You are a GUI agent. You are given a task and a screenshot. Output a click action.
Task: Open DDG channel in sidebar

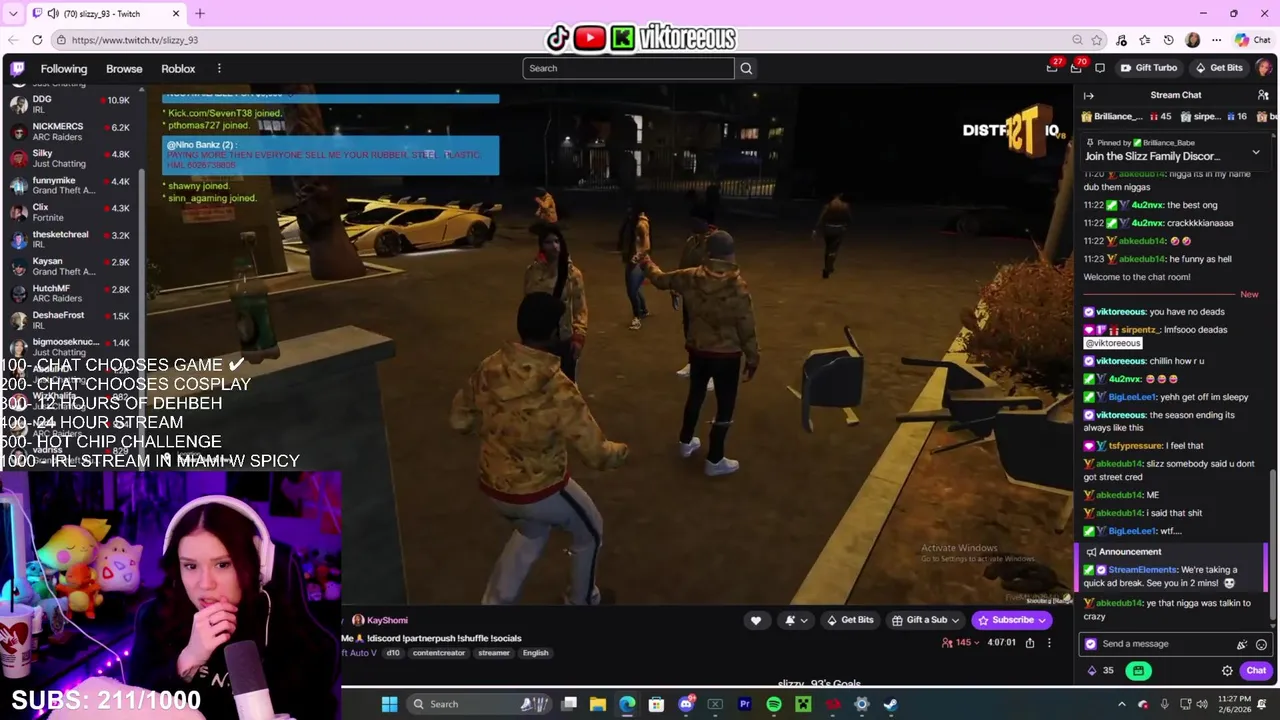(x=70, y=104)
